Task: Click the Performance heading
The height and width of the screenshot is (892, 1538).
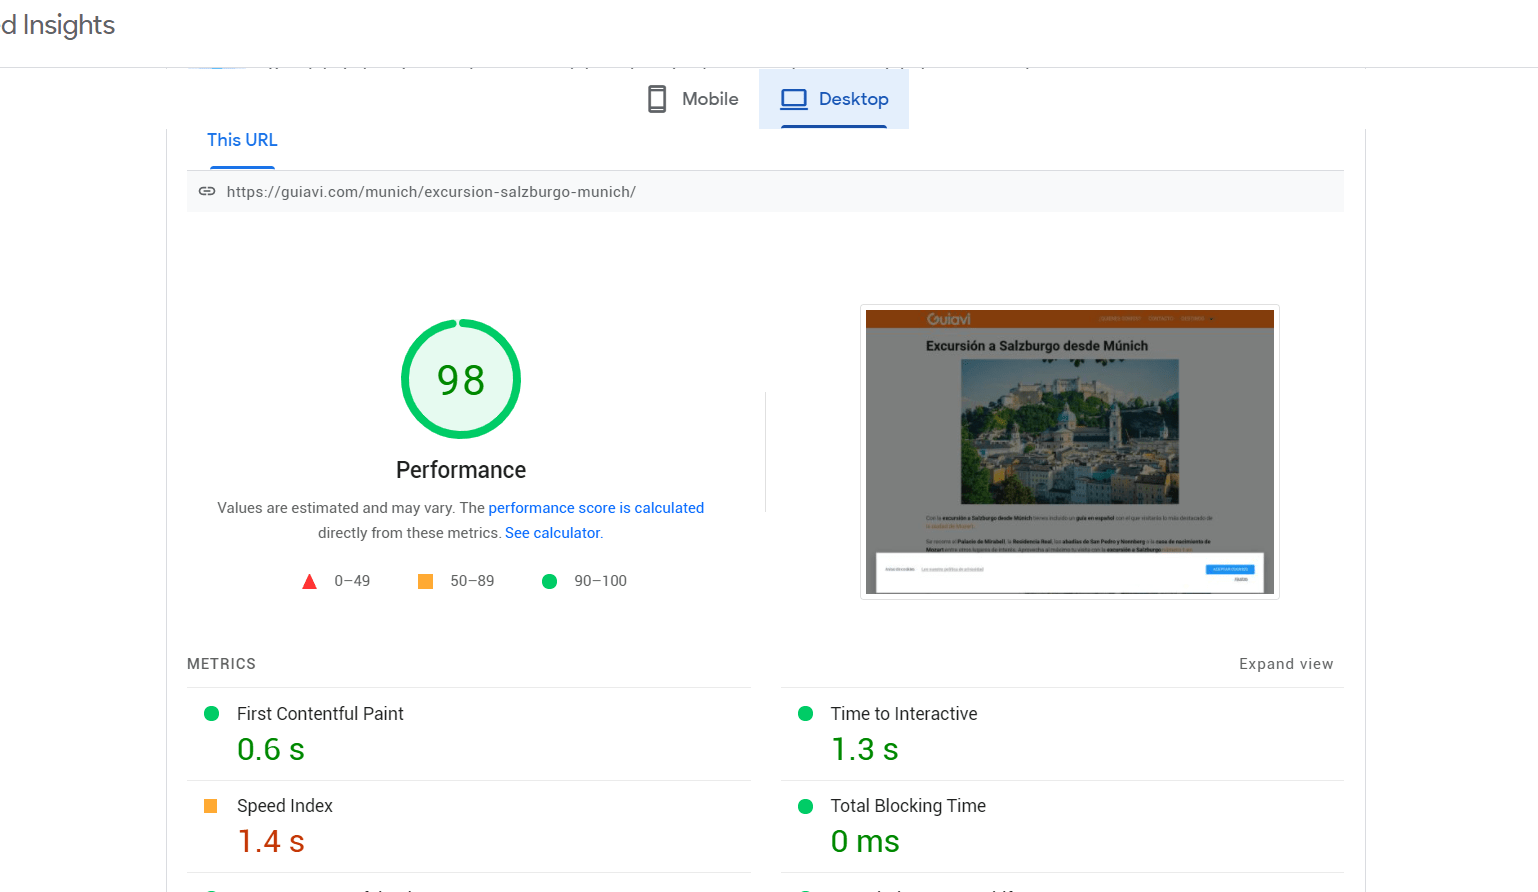Action: [x=461, y=470]
